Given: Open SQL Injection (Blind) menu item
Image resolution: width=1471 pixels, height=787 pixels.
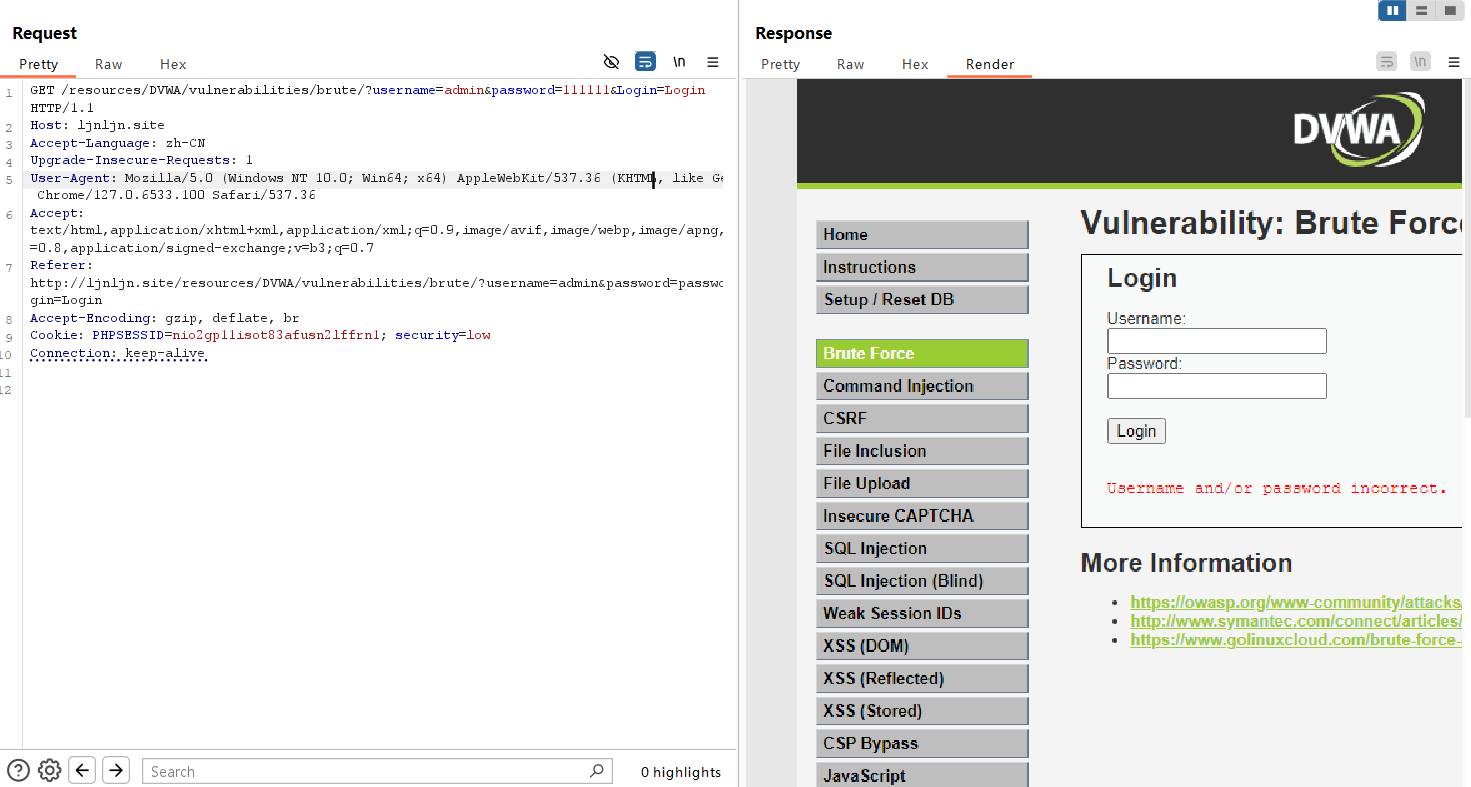Looking at the screenshot, I should 922,581.
